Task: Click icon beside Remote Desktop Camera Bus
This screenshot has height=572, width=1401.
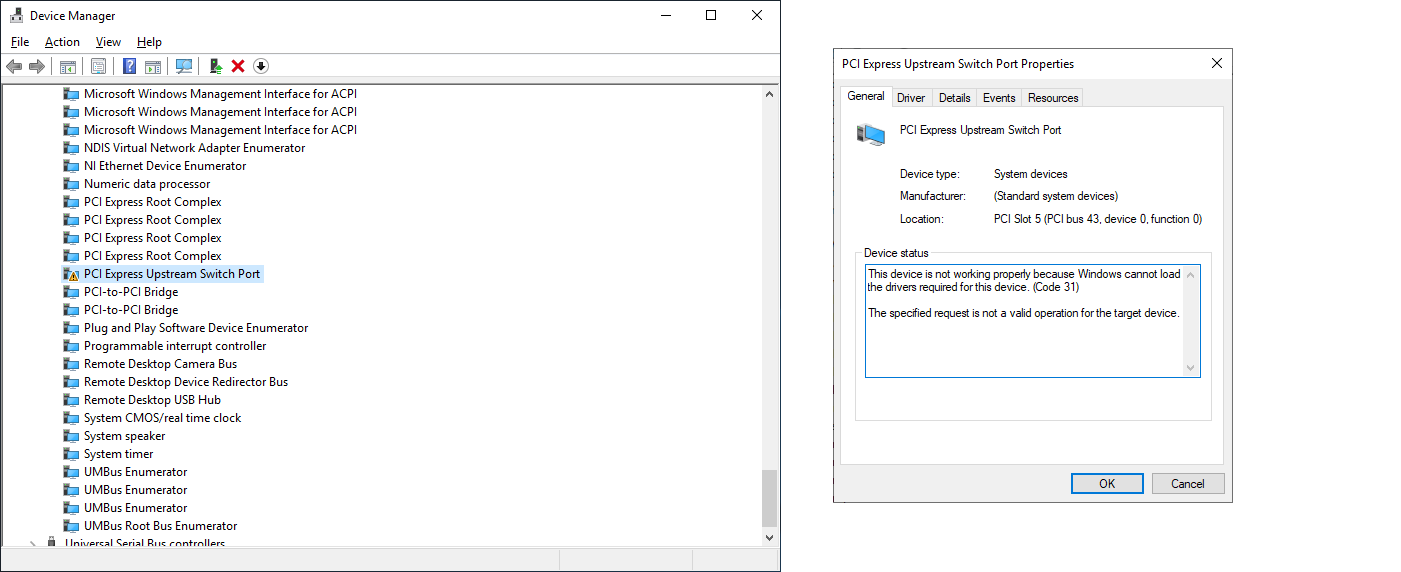Action: click(x=71, y=364)
